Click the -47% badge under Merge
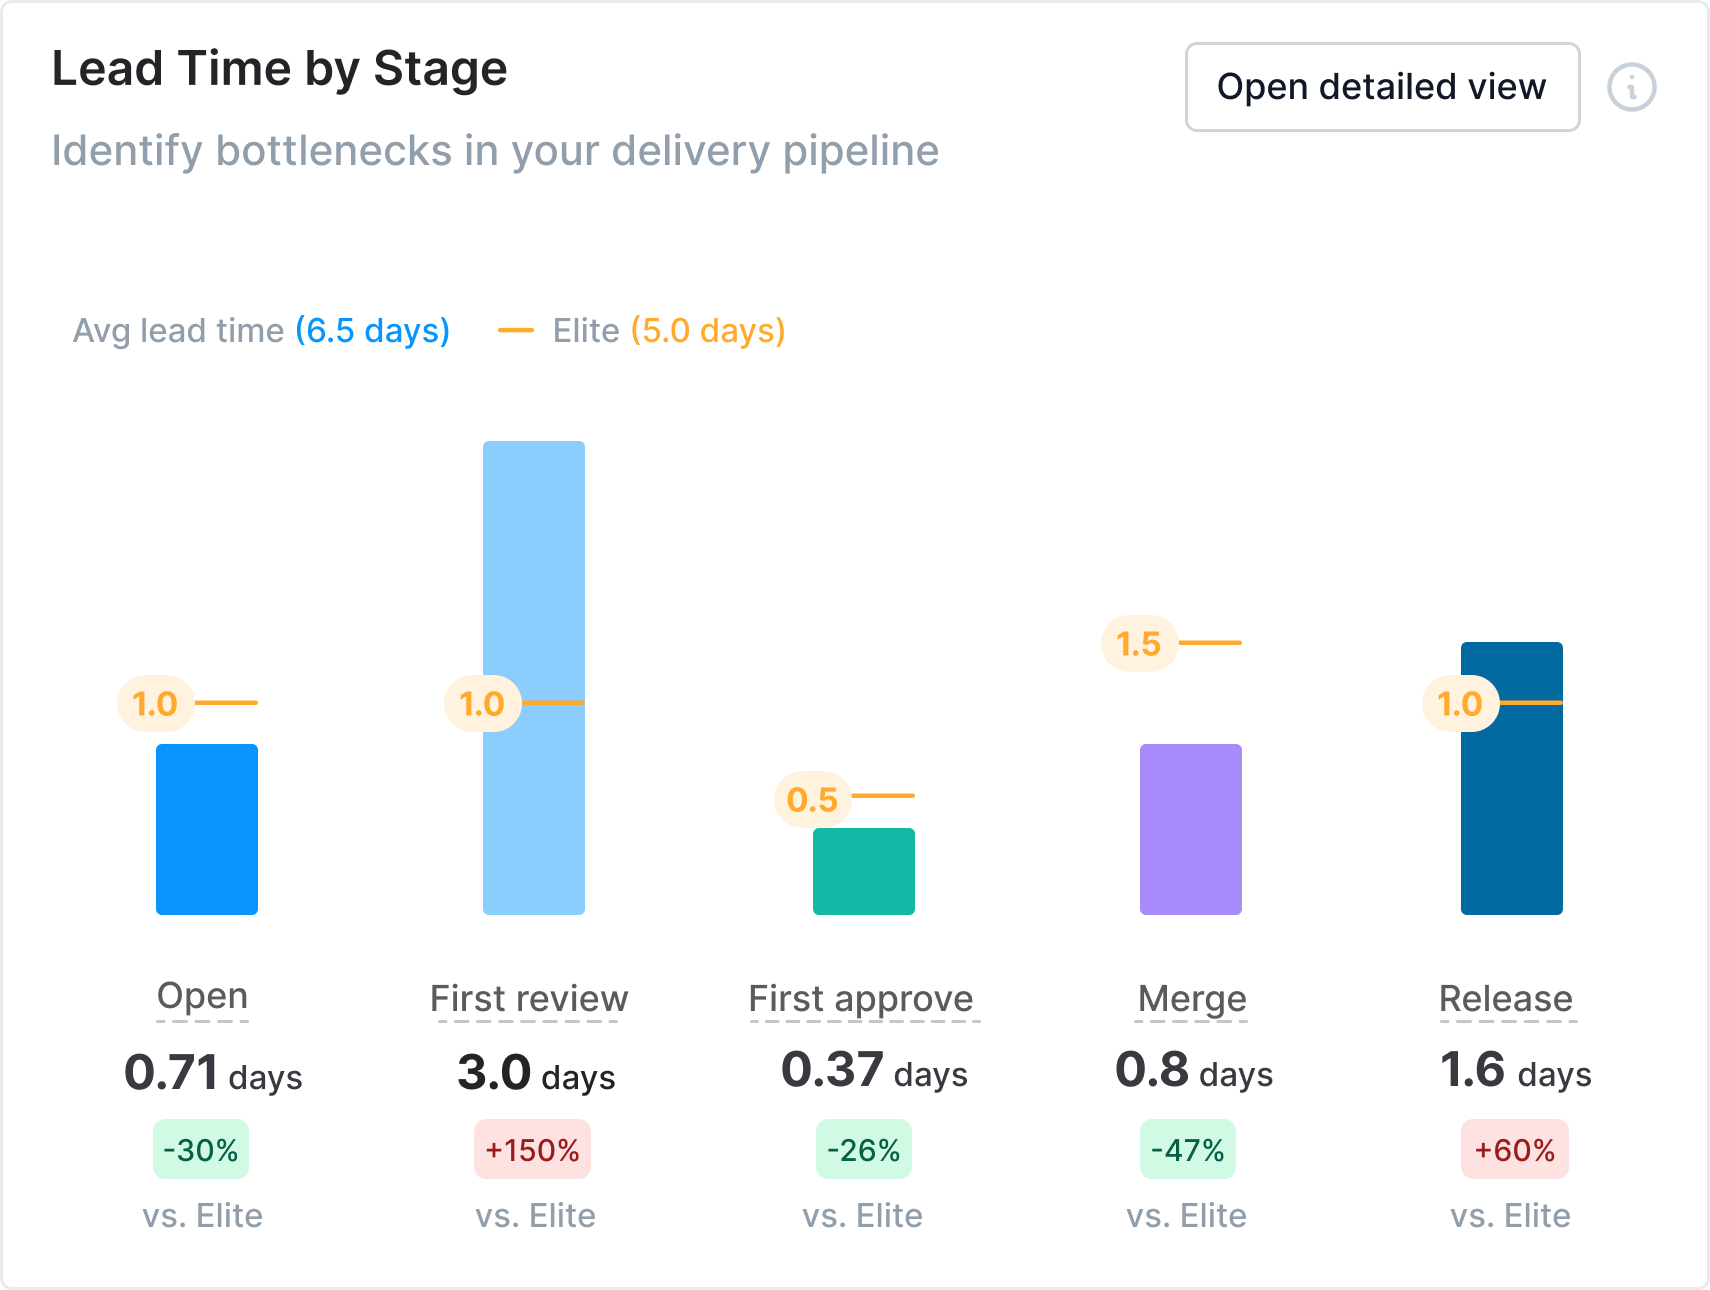1710x1290 pixels. click(1188, 1150)
